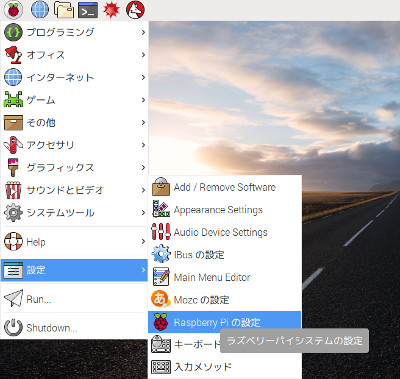Open the ゲーム menu label
This screenshot has height=379, width=400.
41,100
